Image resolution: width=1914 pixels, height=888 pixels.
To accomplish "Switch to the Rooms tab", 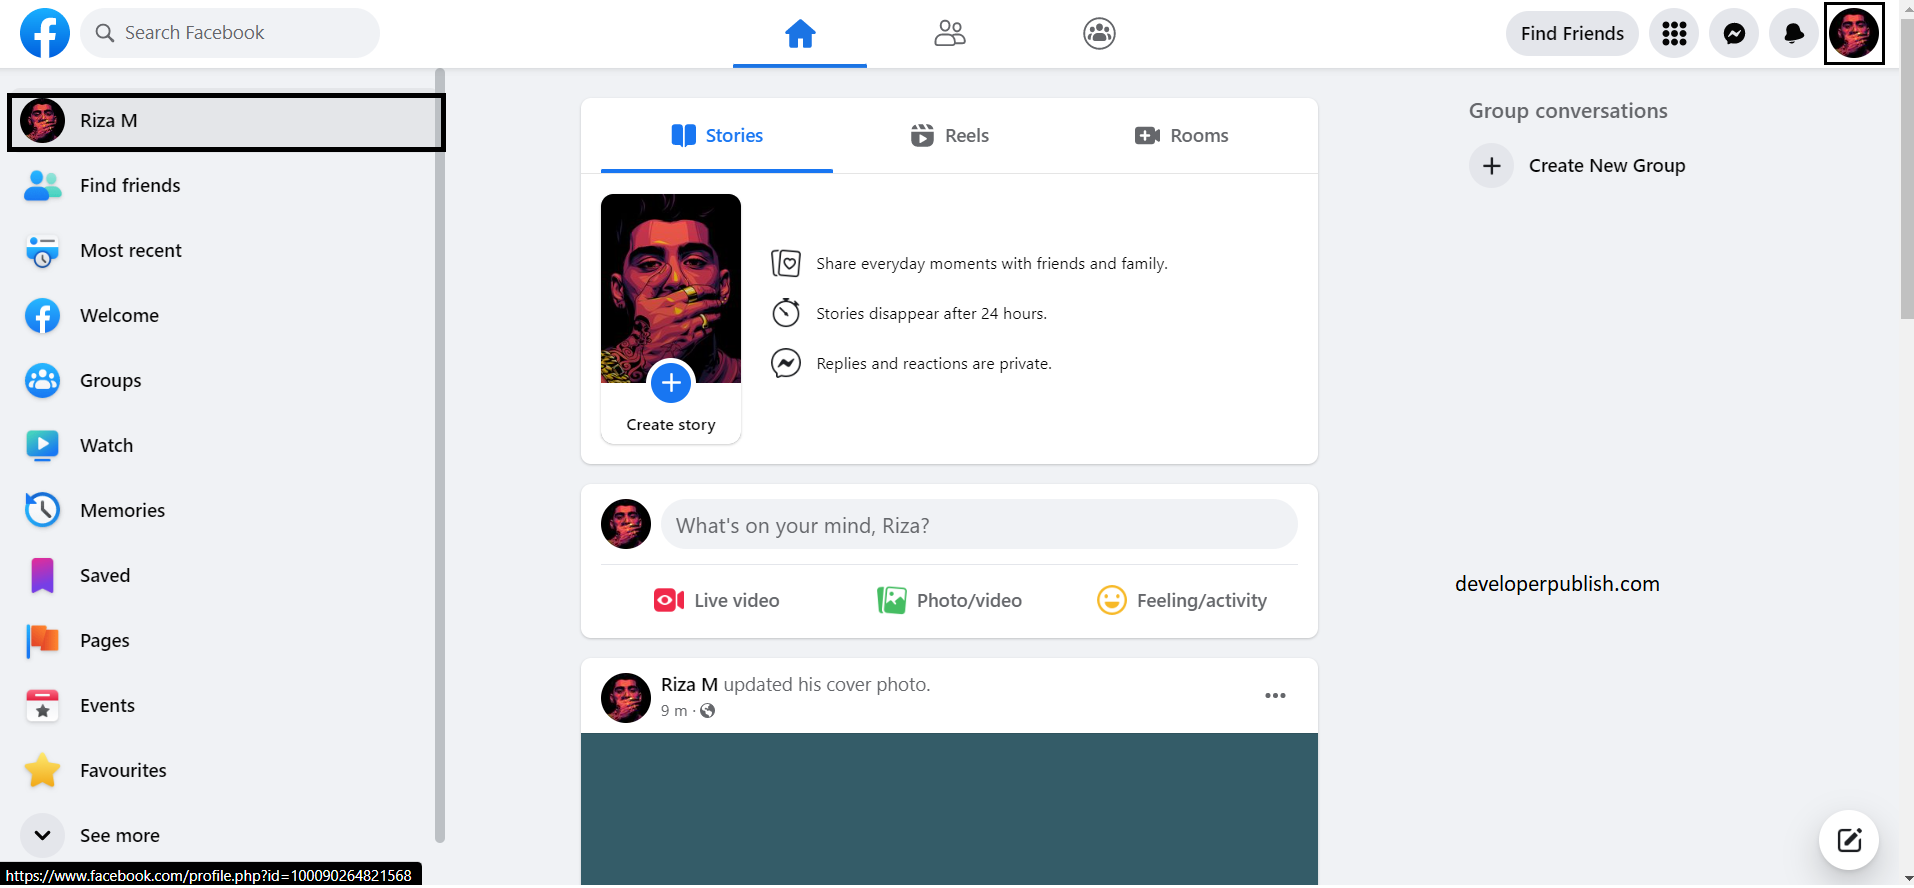I will click(1181, 136).
